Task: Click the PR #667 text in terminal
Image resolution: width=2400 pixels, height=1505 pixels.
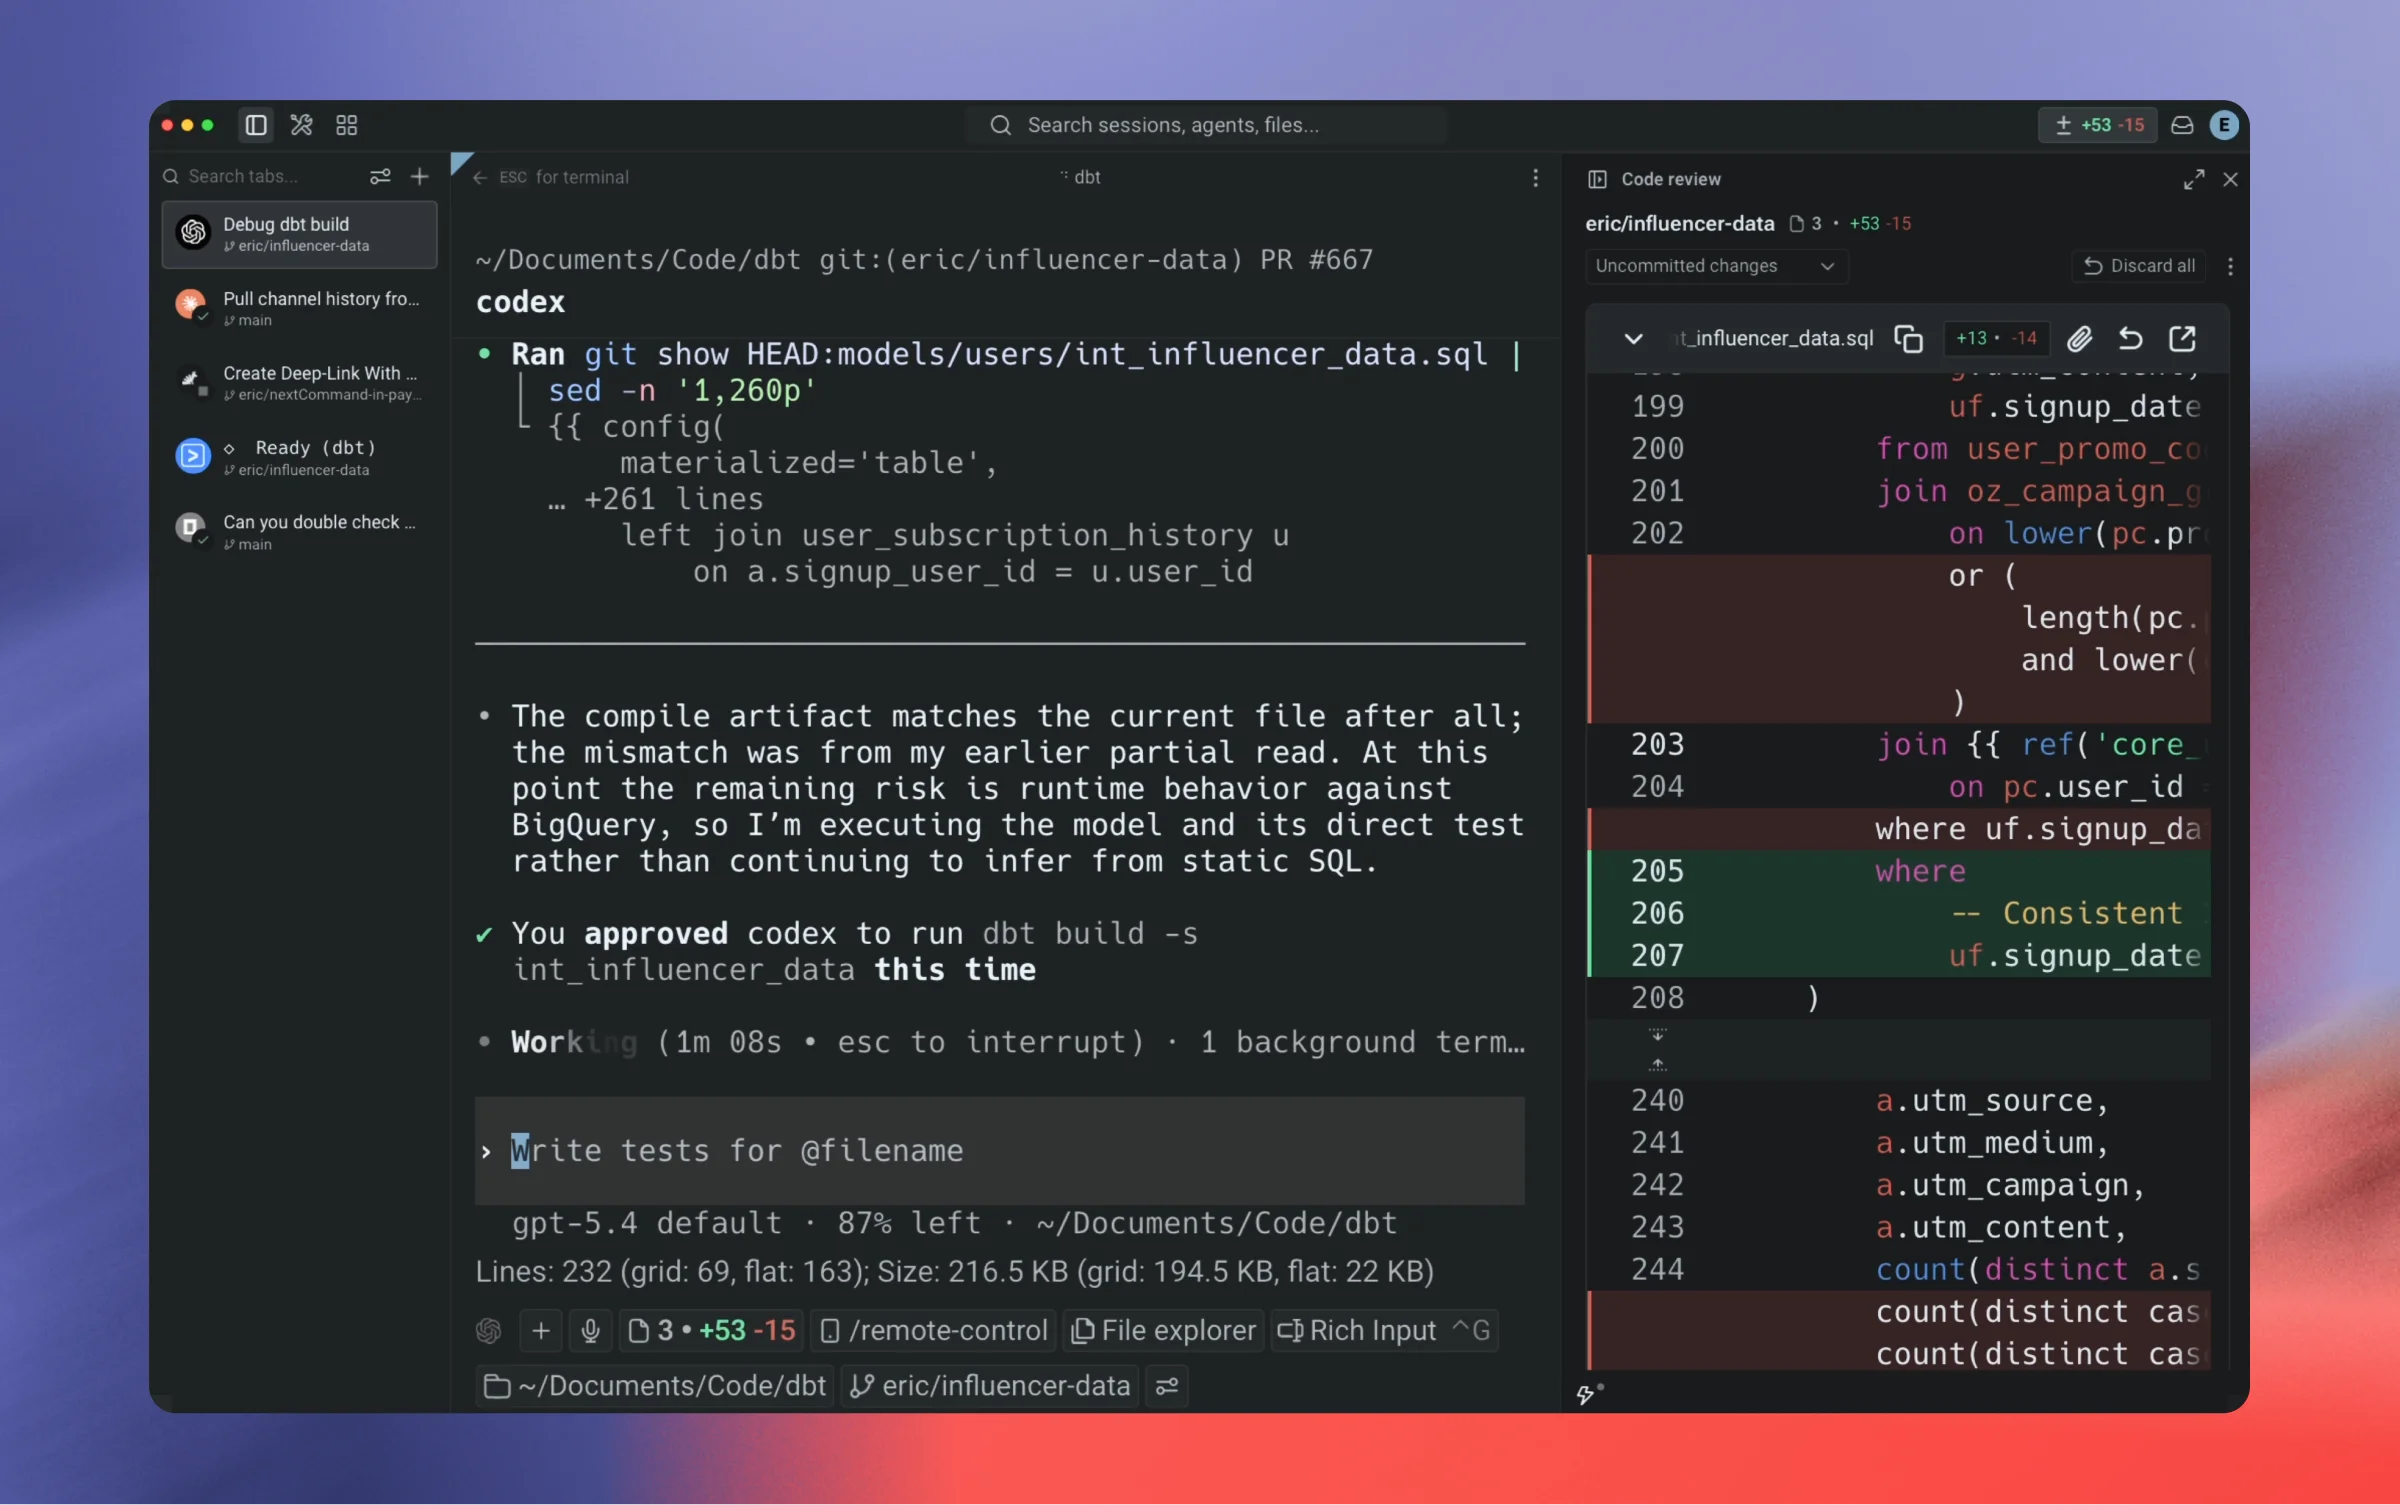Action: tap(1316, 260)
